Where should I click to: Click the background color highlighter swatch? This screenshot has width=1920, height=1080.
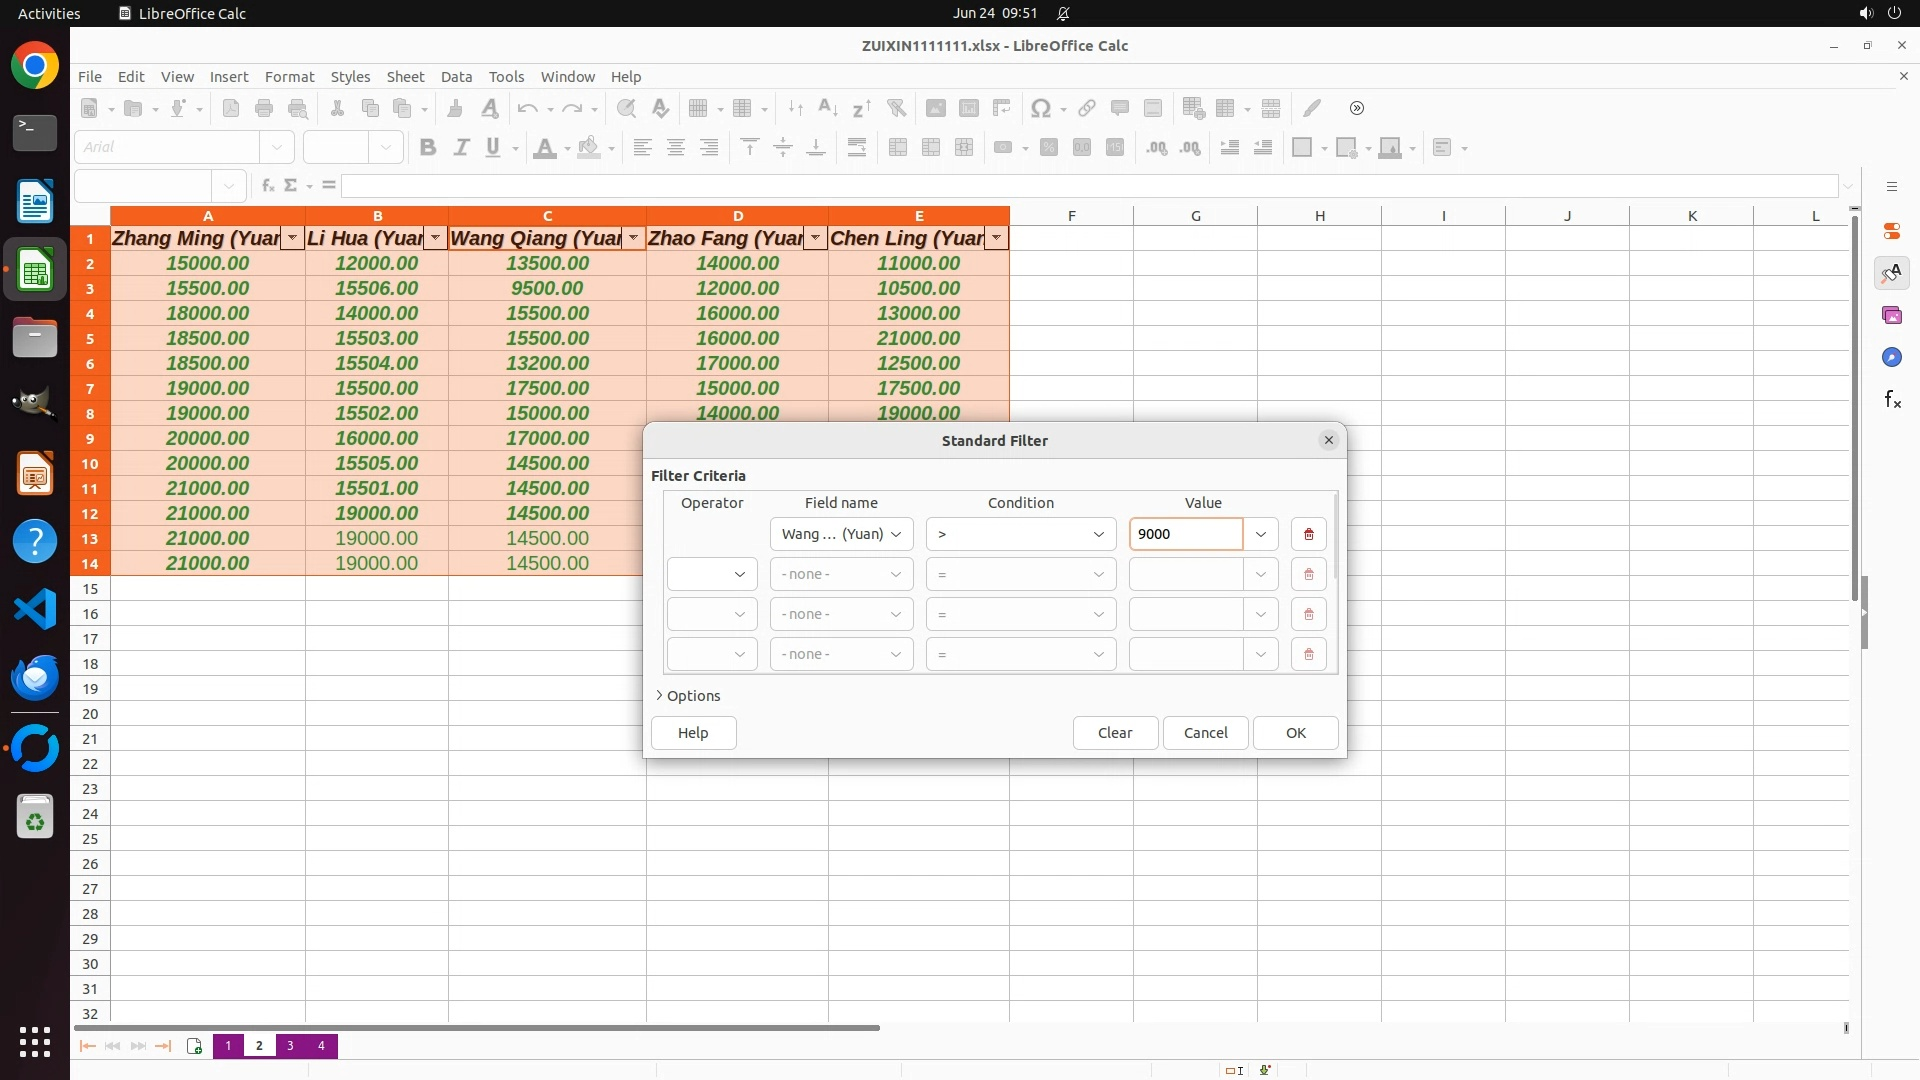pyautogui.click(x=589, y=148)
